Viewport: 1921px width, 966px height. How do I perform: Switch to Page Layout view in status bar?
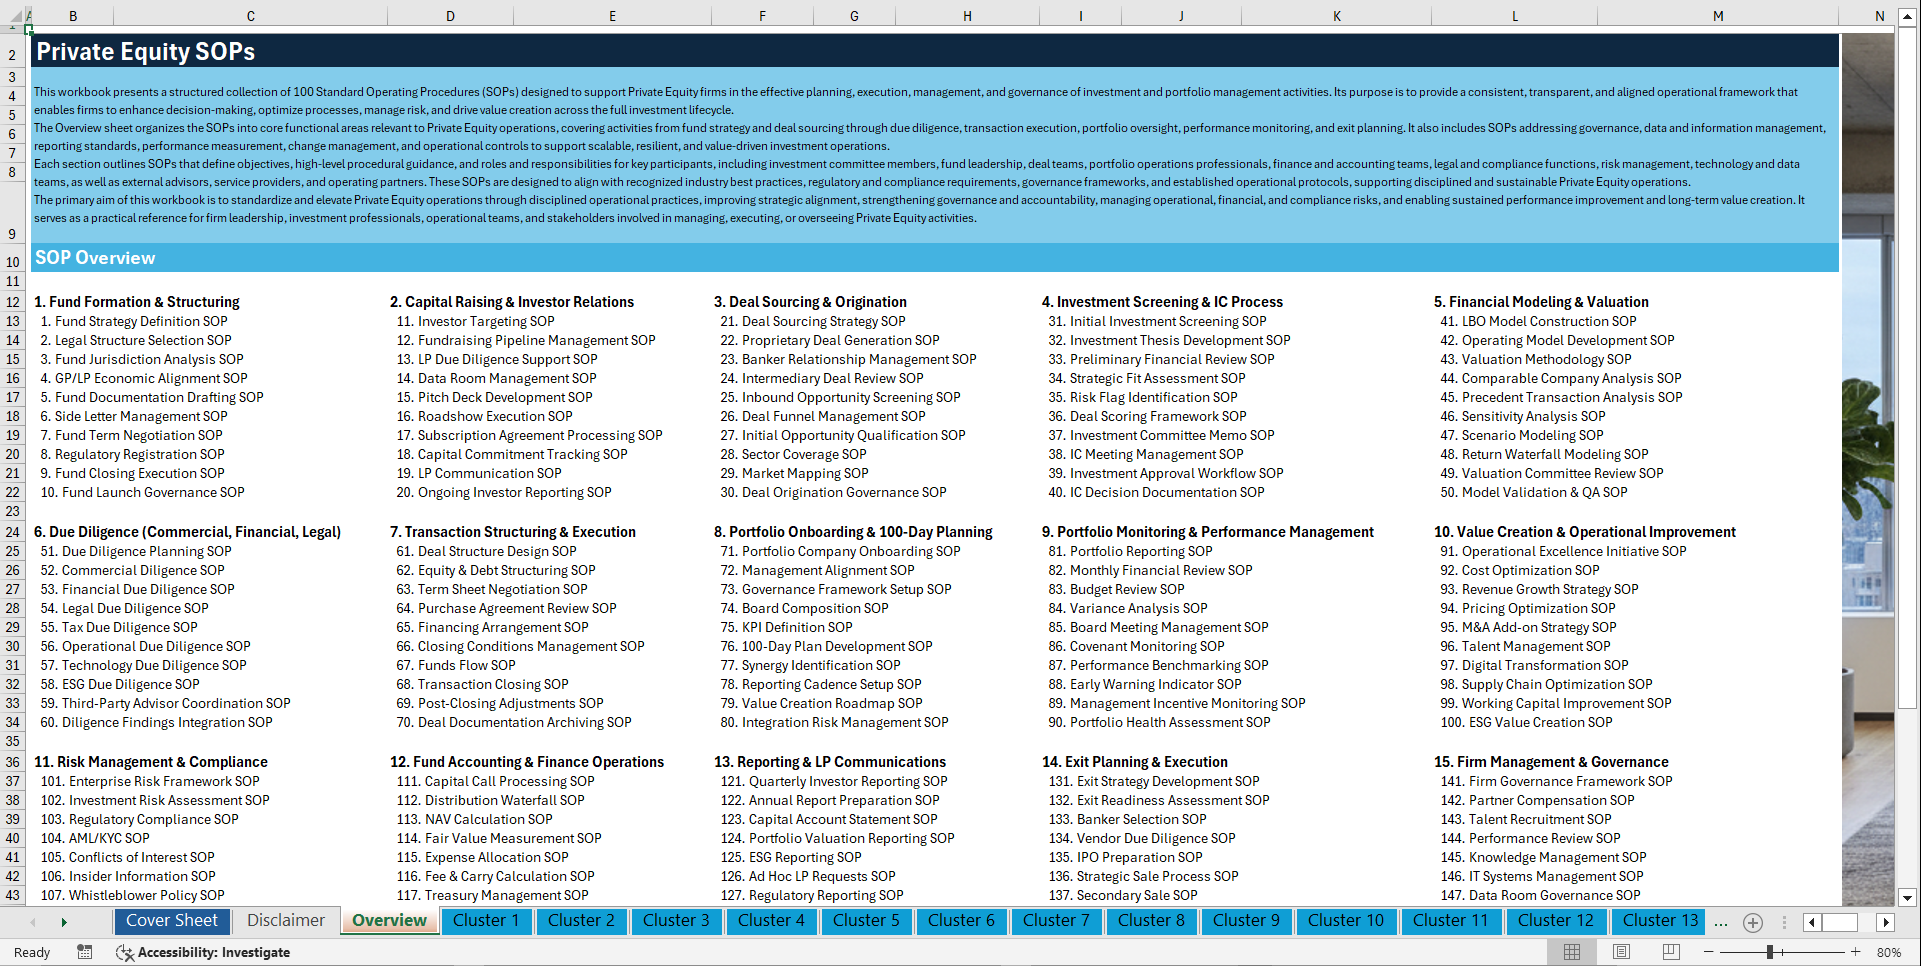pos(1622,952)
